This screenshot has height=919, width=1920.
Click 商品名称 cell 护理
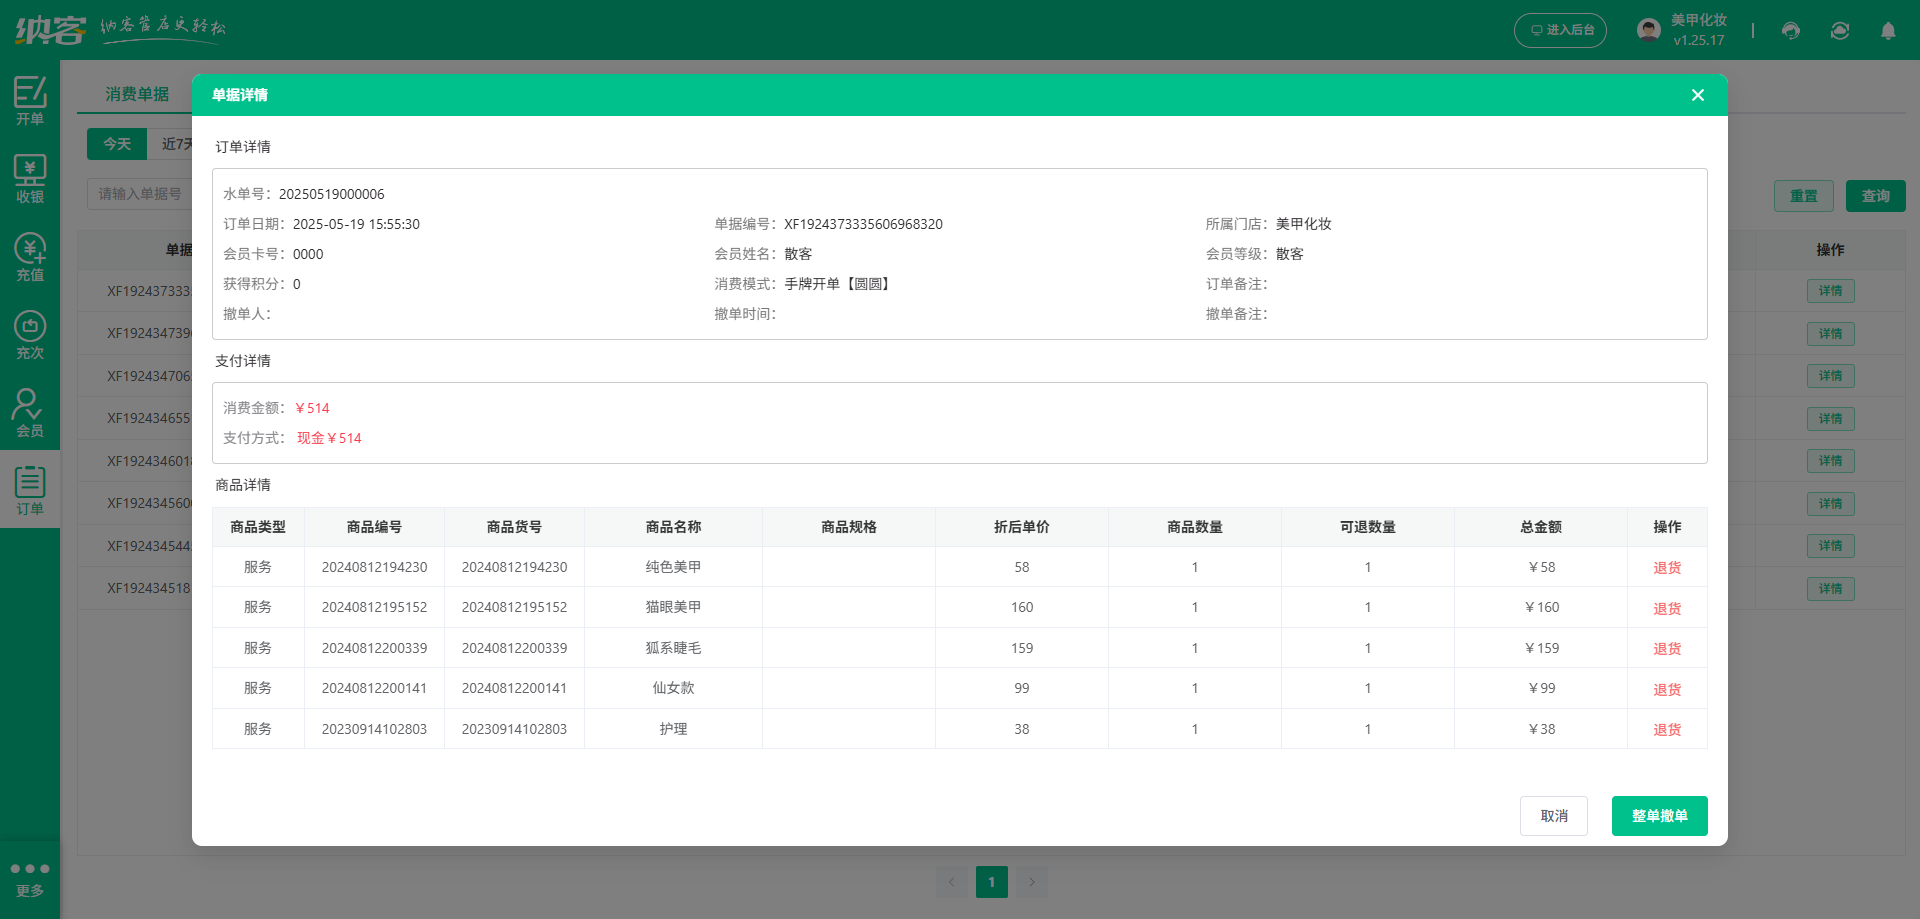tap(673, 729)
